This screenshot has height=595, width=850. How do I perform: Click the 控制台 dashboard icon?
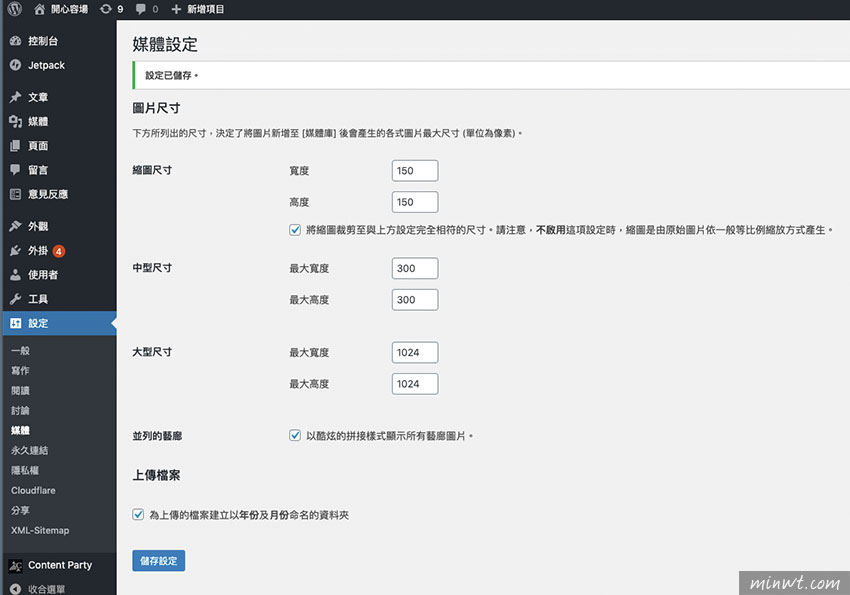tap(15, 41)
